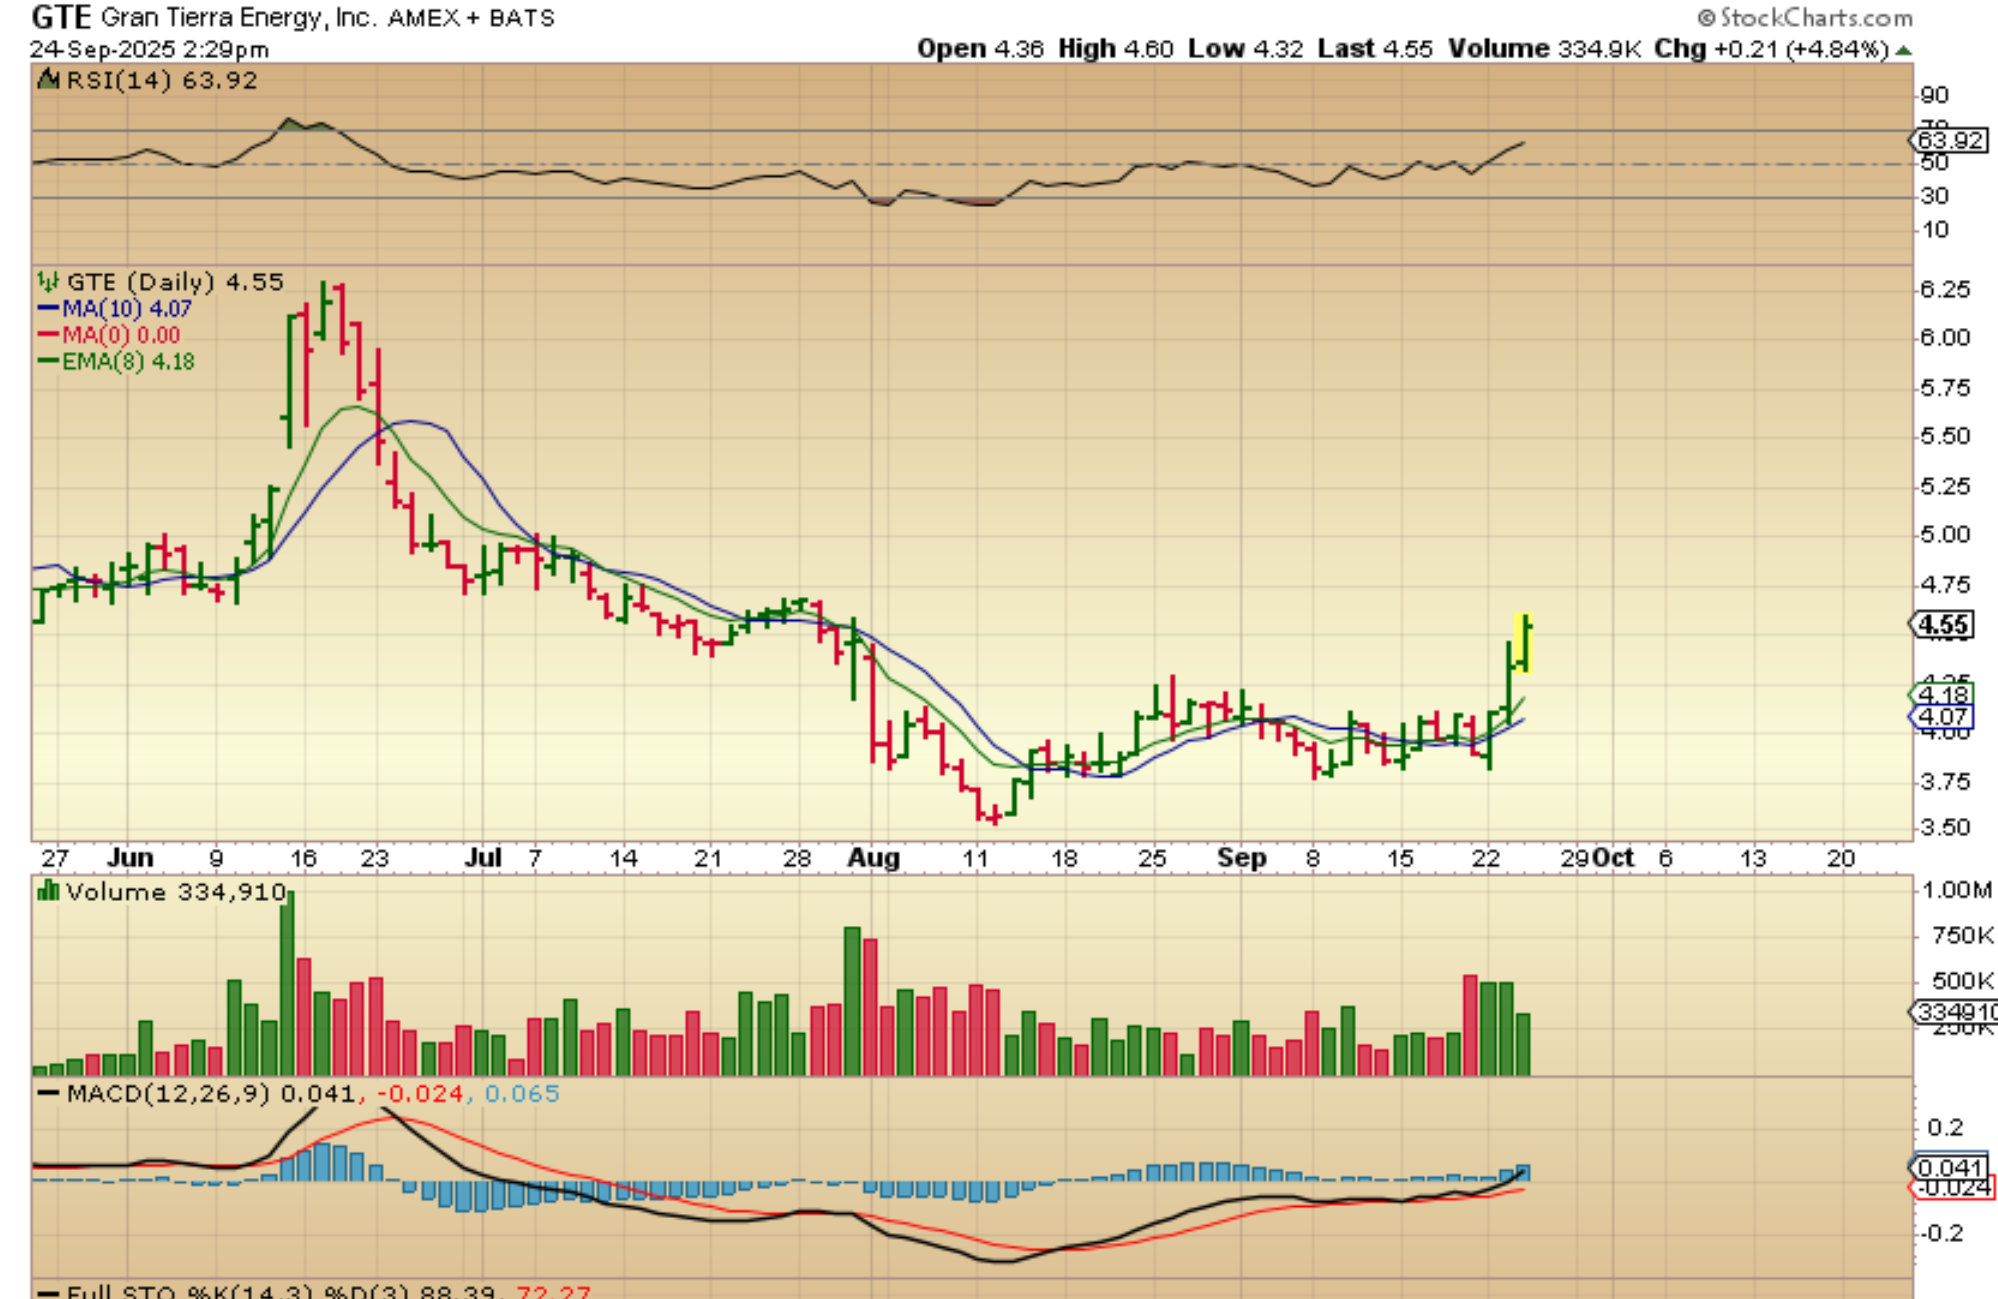Click the 0.041 MACD value axis tag
The width and height of the screenshot is (1998, 1299).
[1950, 1167]
